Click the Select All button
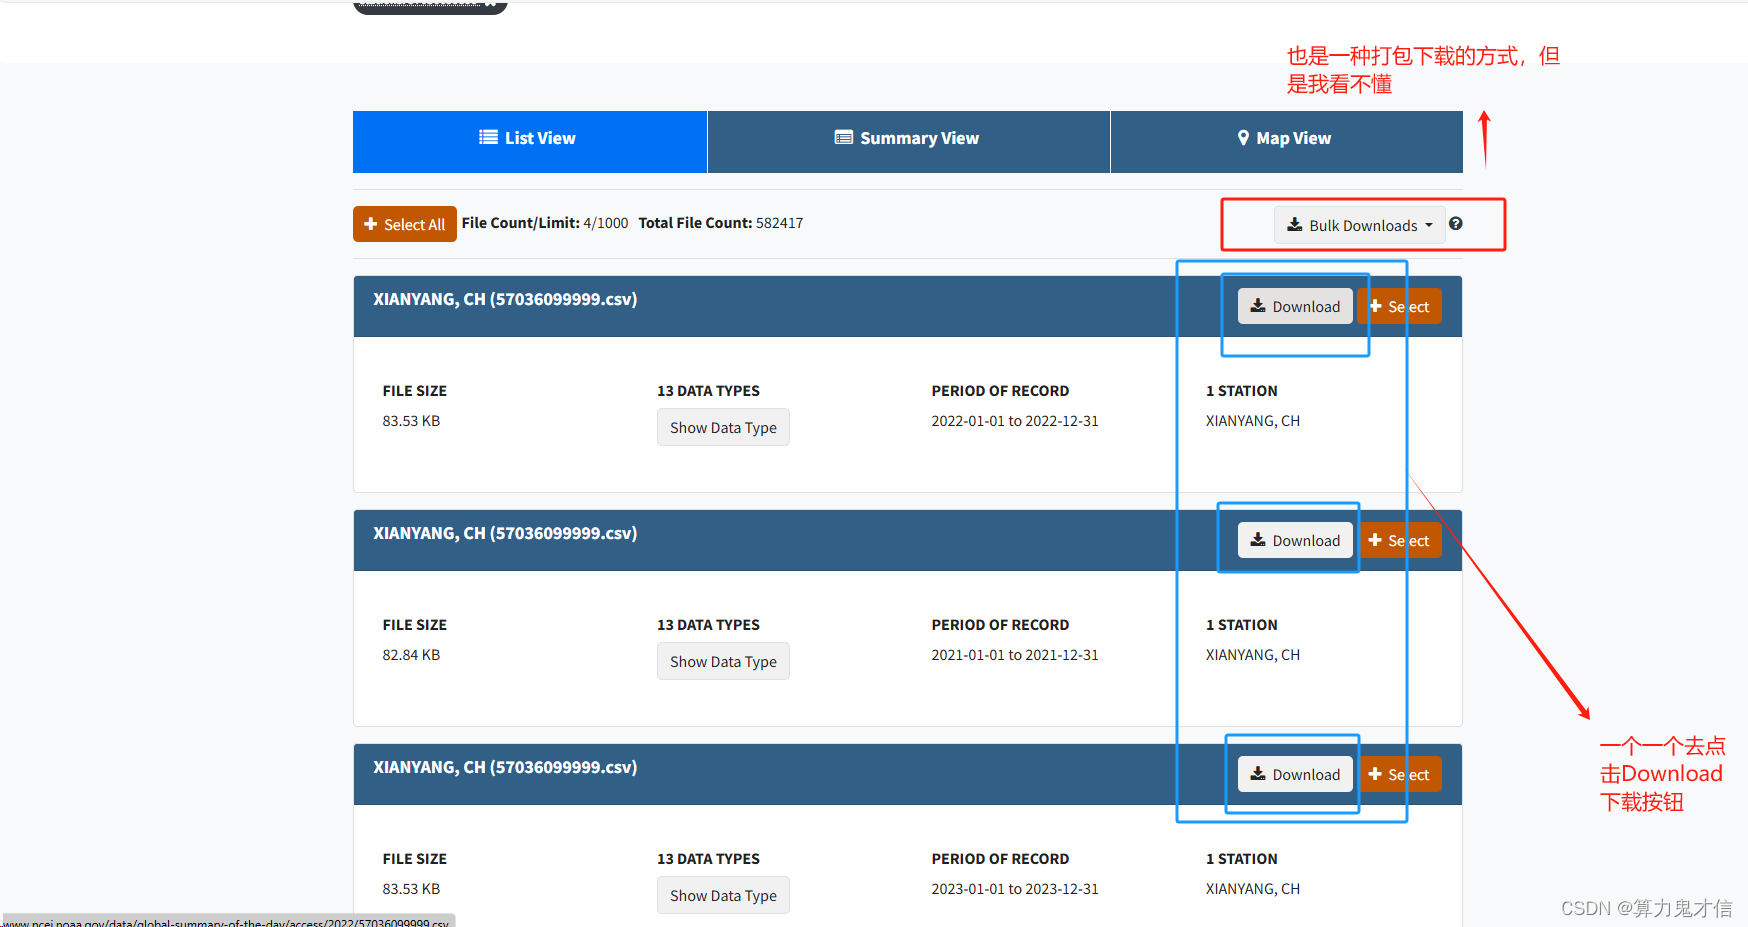This screenshot has width=1748, height=927. 405,224
